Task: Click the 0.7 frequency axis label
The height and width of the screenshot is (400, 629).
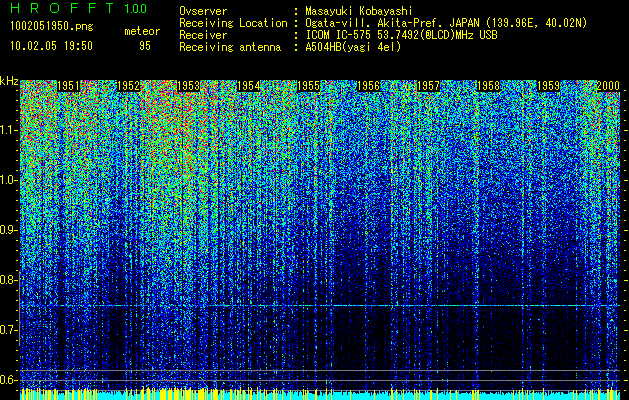Action: click(8, 330)
